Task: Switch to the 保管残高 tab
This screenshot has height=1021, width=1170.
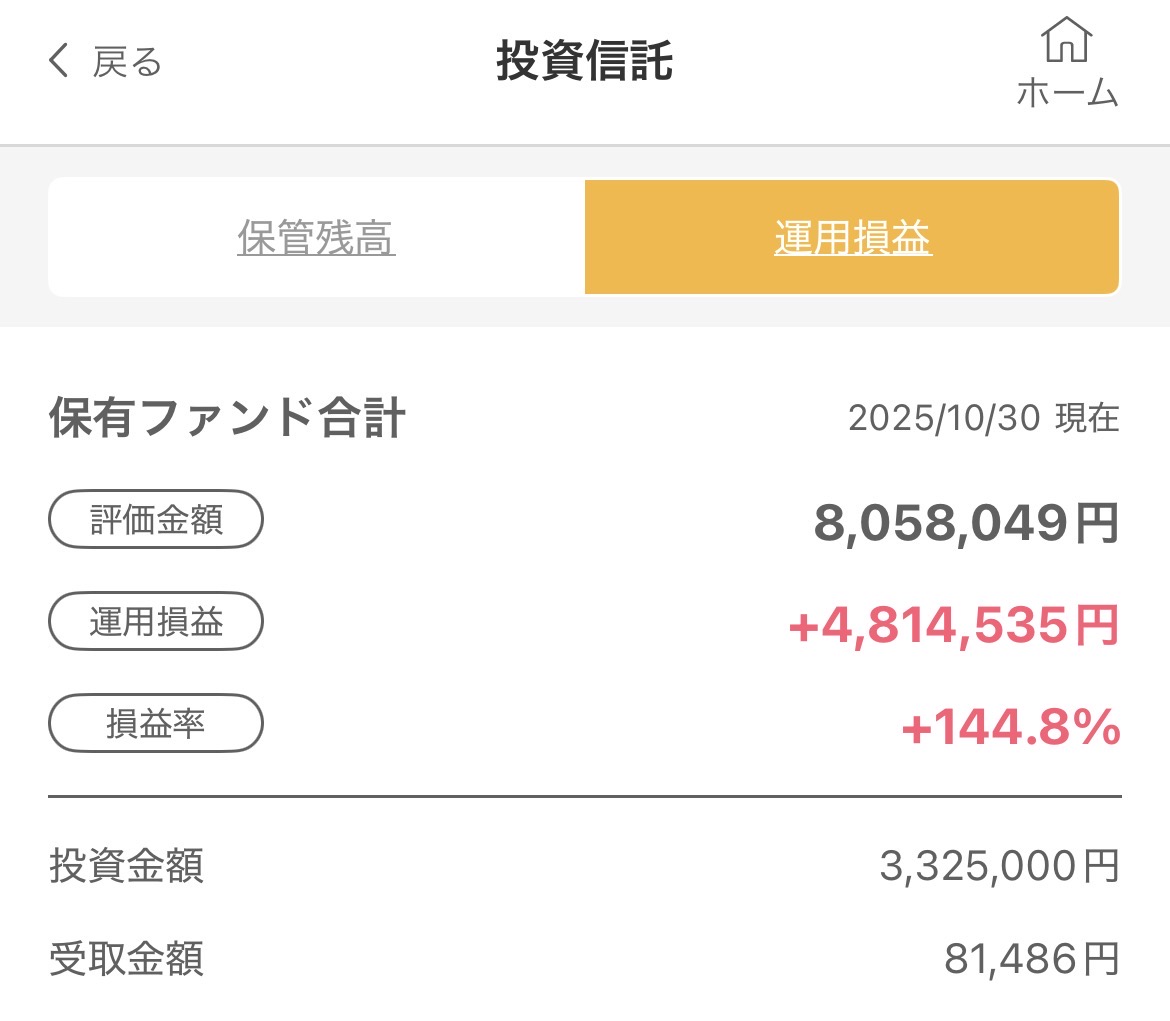Action: (316, 238)
